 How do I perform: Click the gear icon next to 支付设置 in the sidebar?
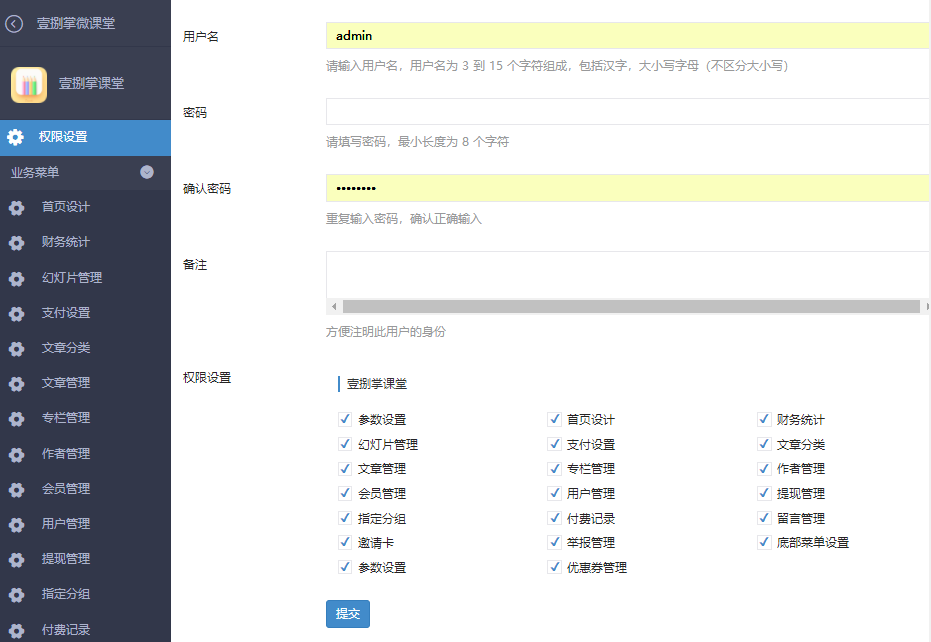pyautogui.click(x=17, y=313)
